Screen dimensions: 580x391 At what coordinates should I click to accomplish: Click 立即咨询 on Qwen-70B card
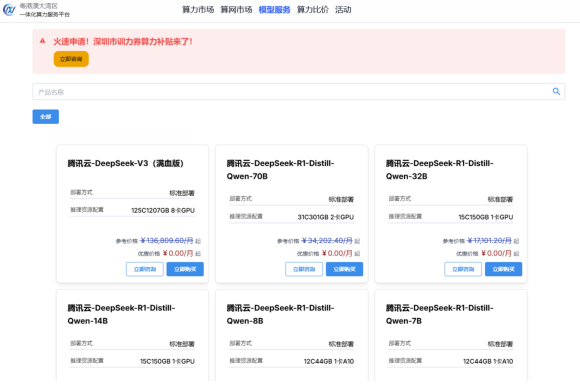[x=304, y=269]
